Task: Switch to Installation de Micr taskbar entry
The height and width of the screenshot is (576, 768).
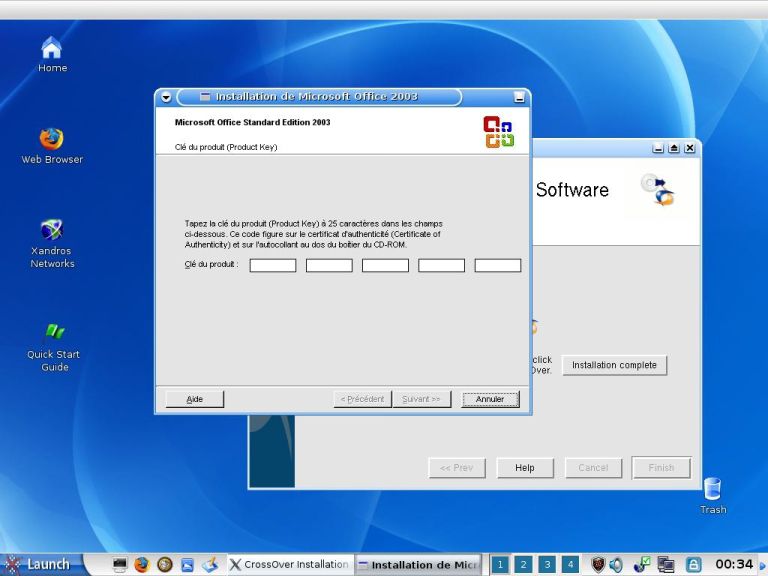Action: click(x=418, y=564)
